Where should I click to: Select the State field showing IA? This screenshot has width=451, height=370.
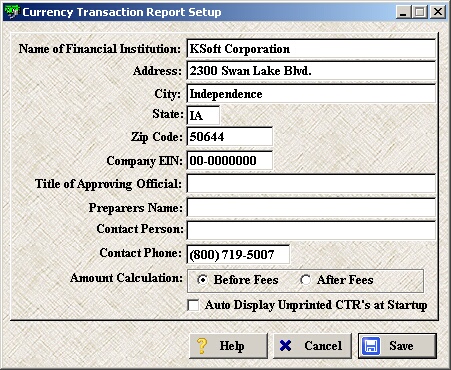(x=203, y=115)
